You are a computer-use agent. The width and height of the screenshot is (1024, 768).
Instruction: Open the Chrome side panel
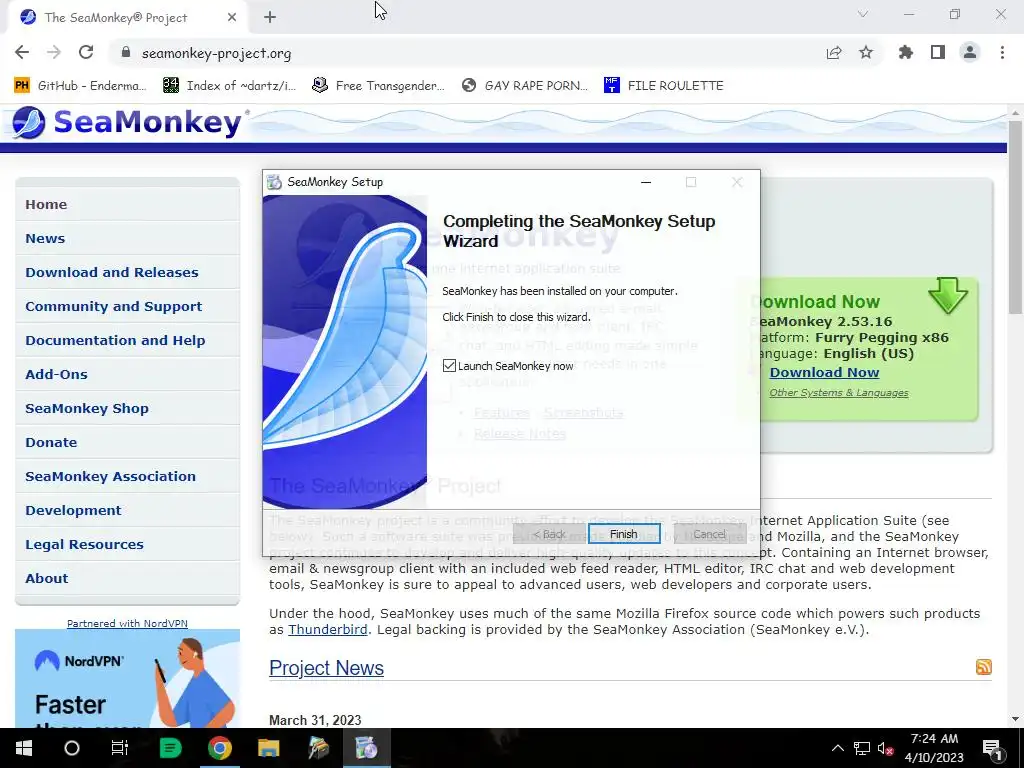click(x=938, y=53)
